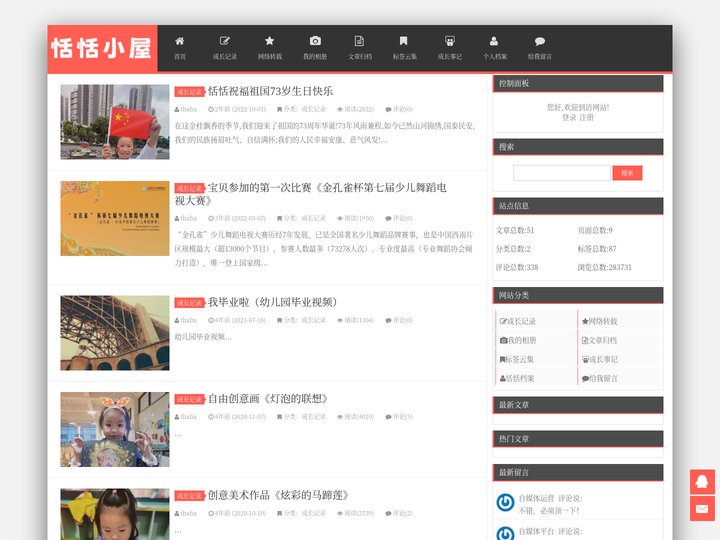Click the 恬恬小屋 site logo
The height and width of the screenshot is (540, 720).
tap(102, 48)
